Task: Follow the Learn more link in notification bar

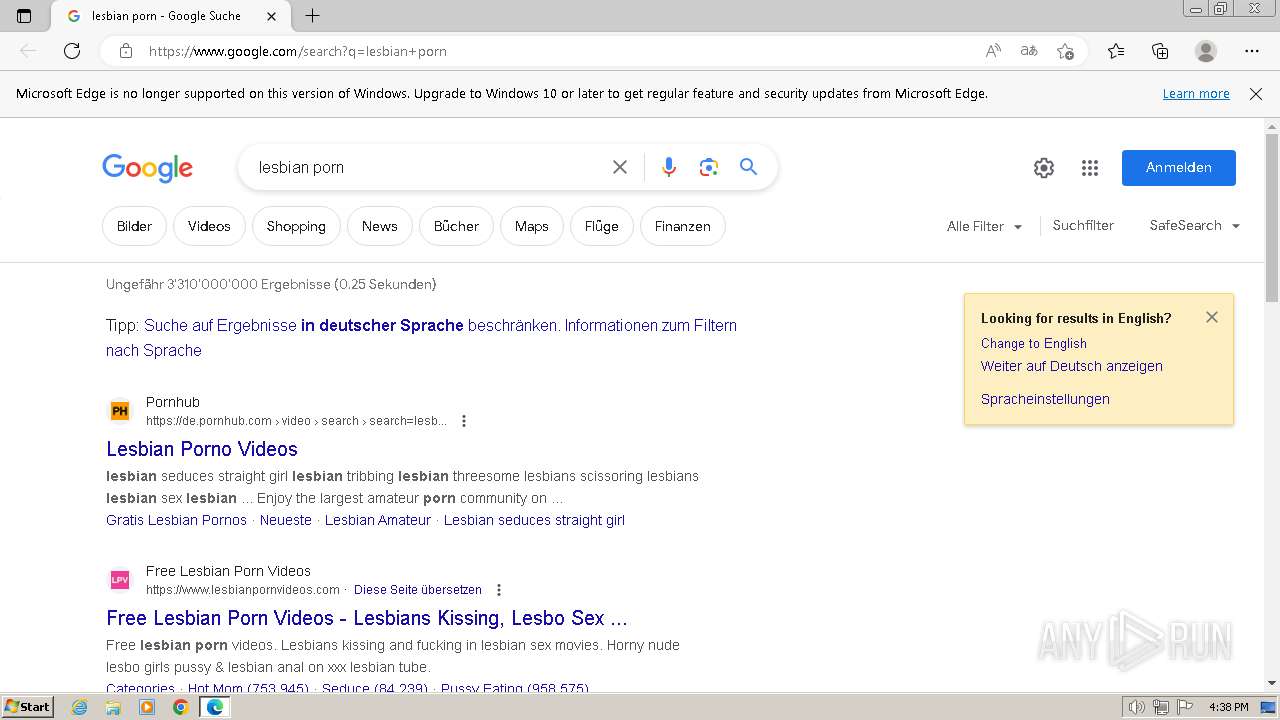Action: pos(1196,94)
